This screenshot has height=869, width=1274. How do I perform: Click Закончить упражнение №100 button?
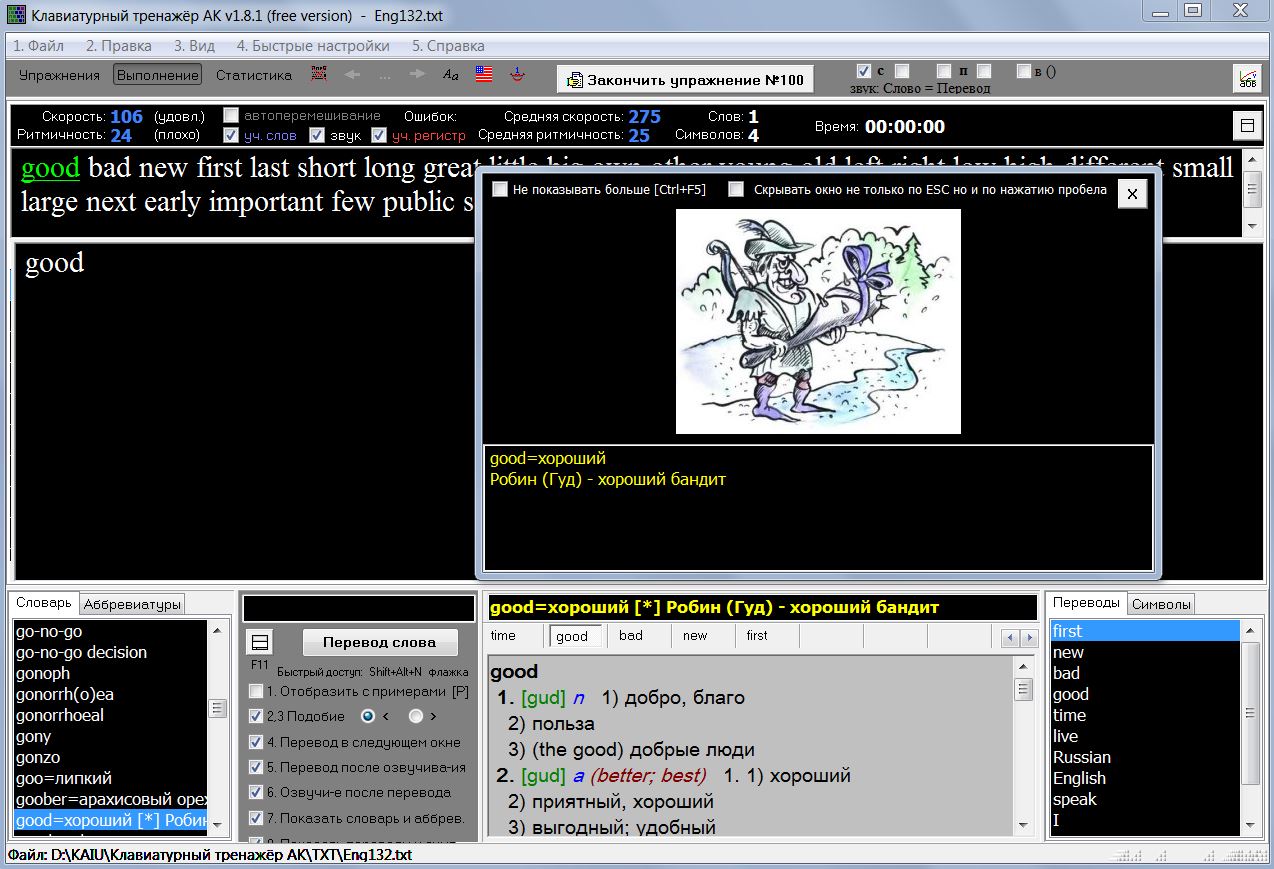[x=685, y=80]
